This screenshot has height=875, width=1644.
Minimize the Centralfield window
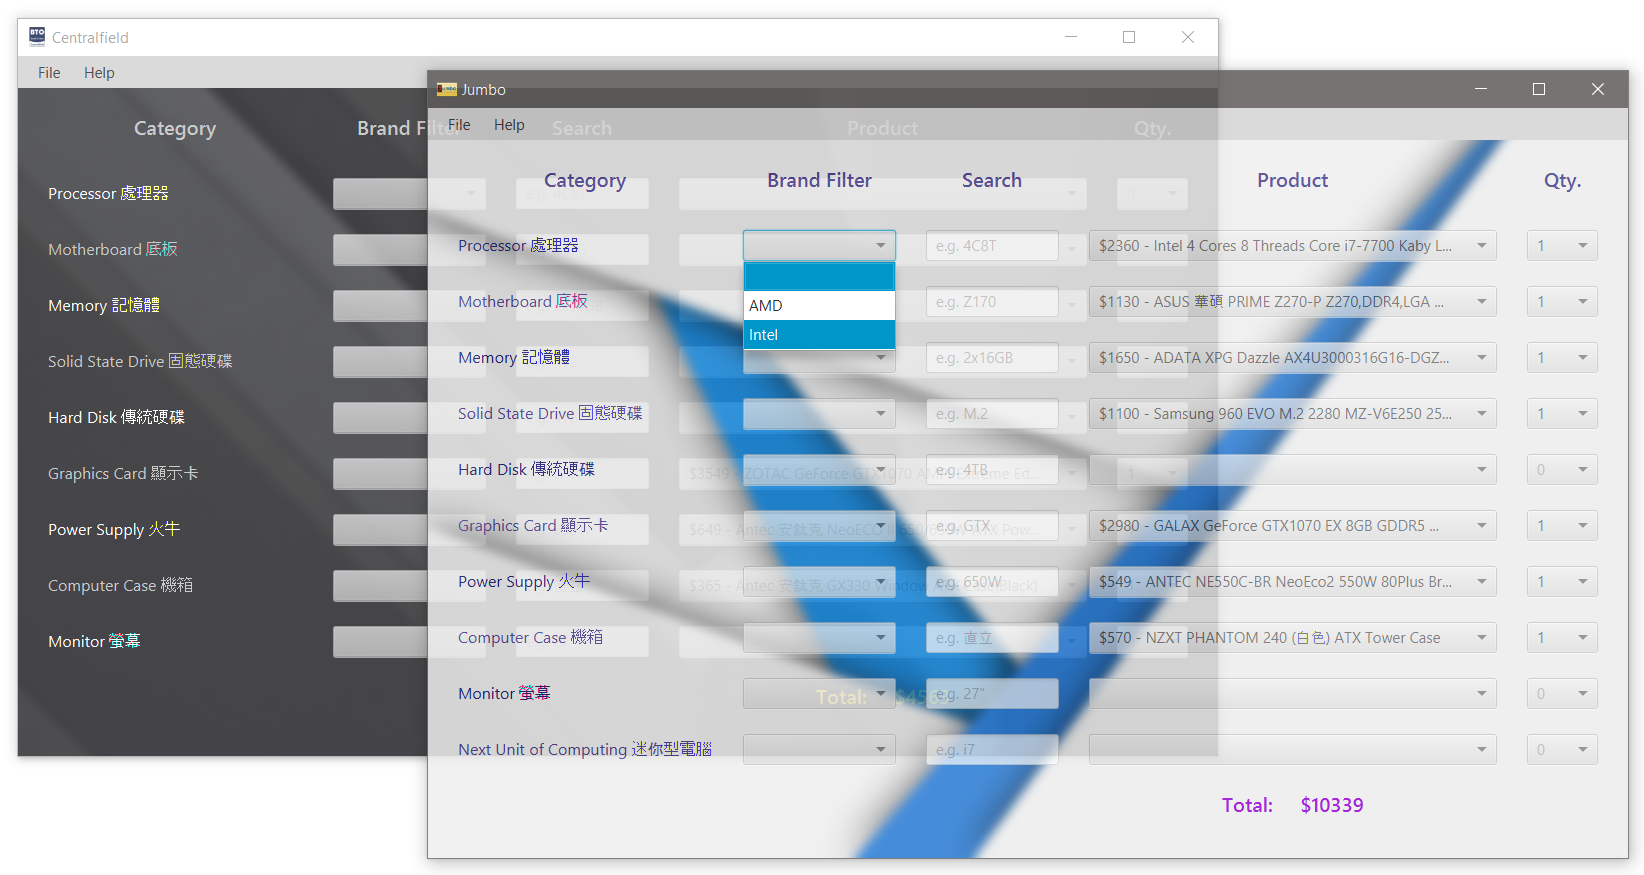pyautogui.click(x=1071, y=37)
